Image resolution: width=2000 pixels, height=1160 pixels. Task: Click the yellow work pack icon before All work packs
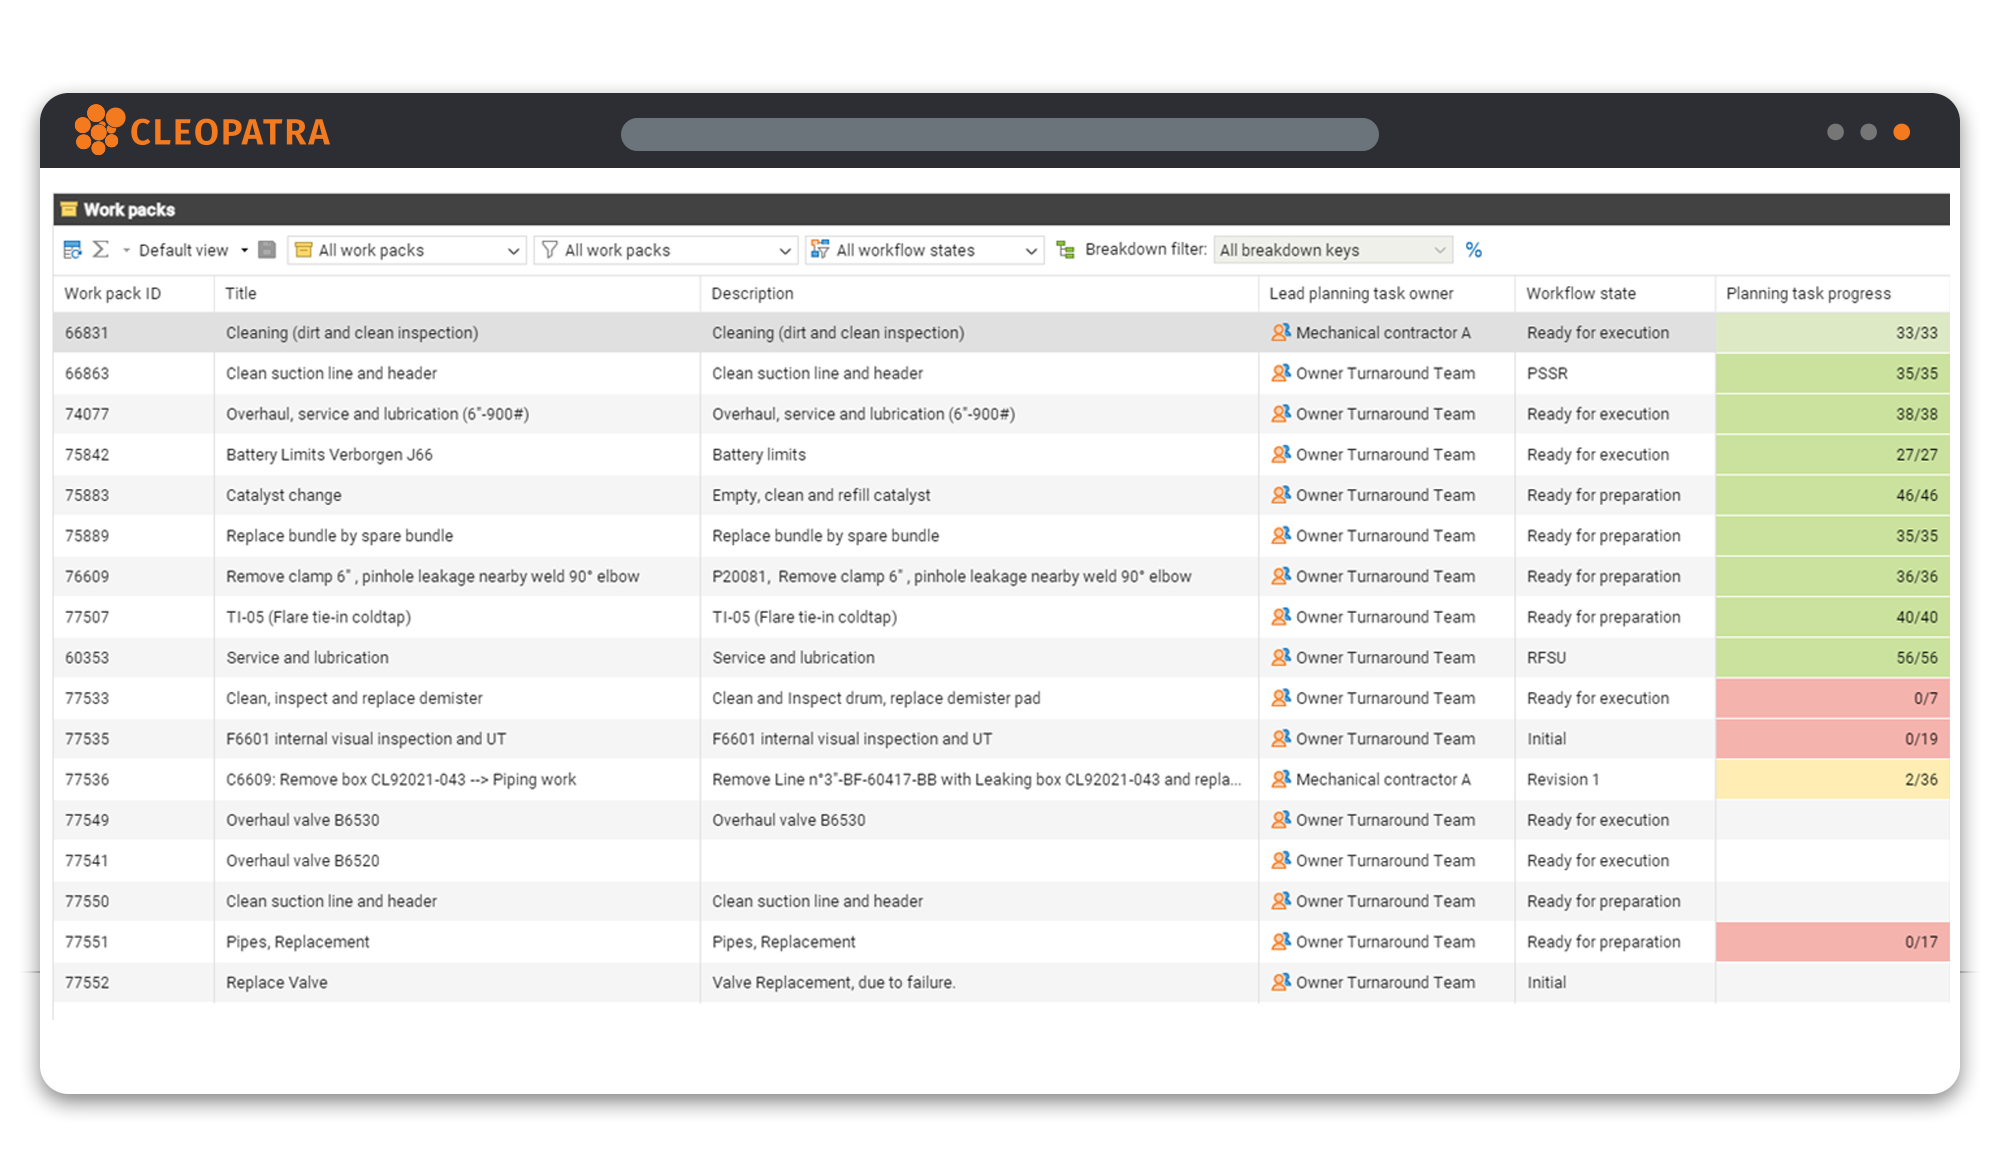coord(303,249)
